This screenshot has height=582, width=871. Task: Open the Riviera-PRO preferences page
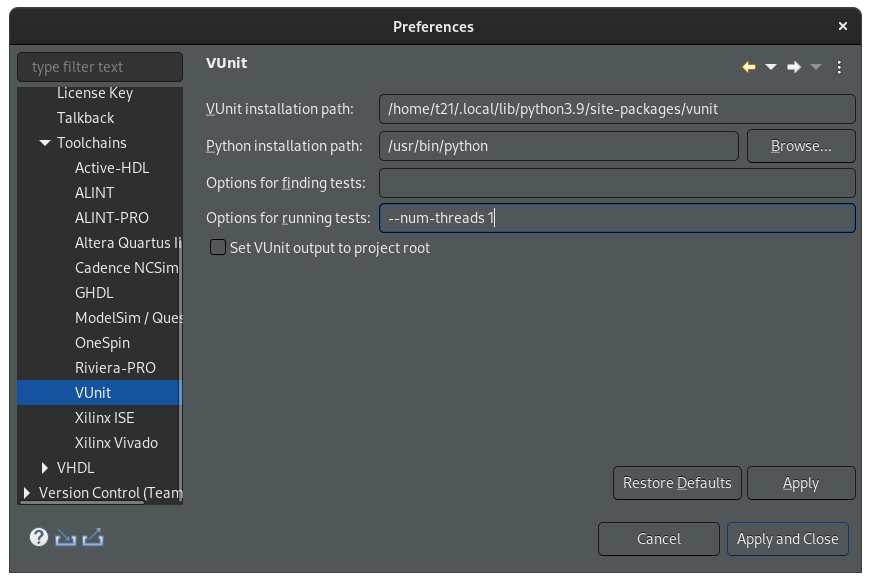(115, 368)
